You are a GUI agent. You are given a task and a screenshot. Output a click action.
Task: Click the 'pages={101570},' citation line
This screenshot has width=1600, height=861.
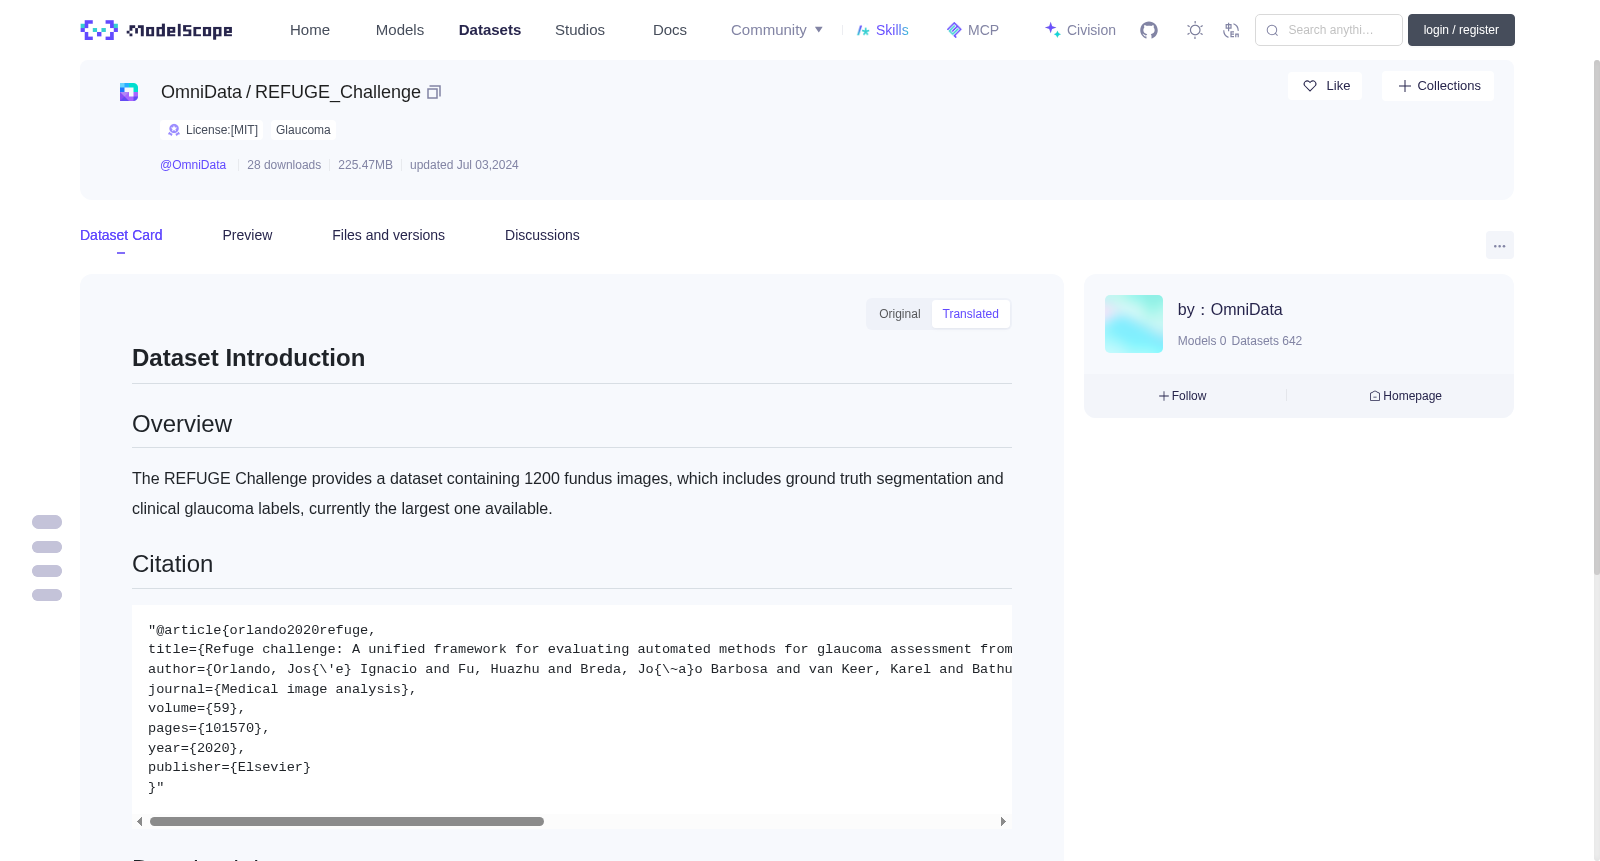click(x=209, y=728)
